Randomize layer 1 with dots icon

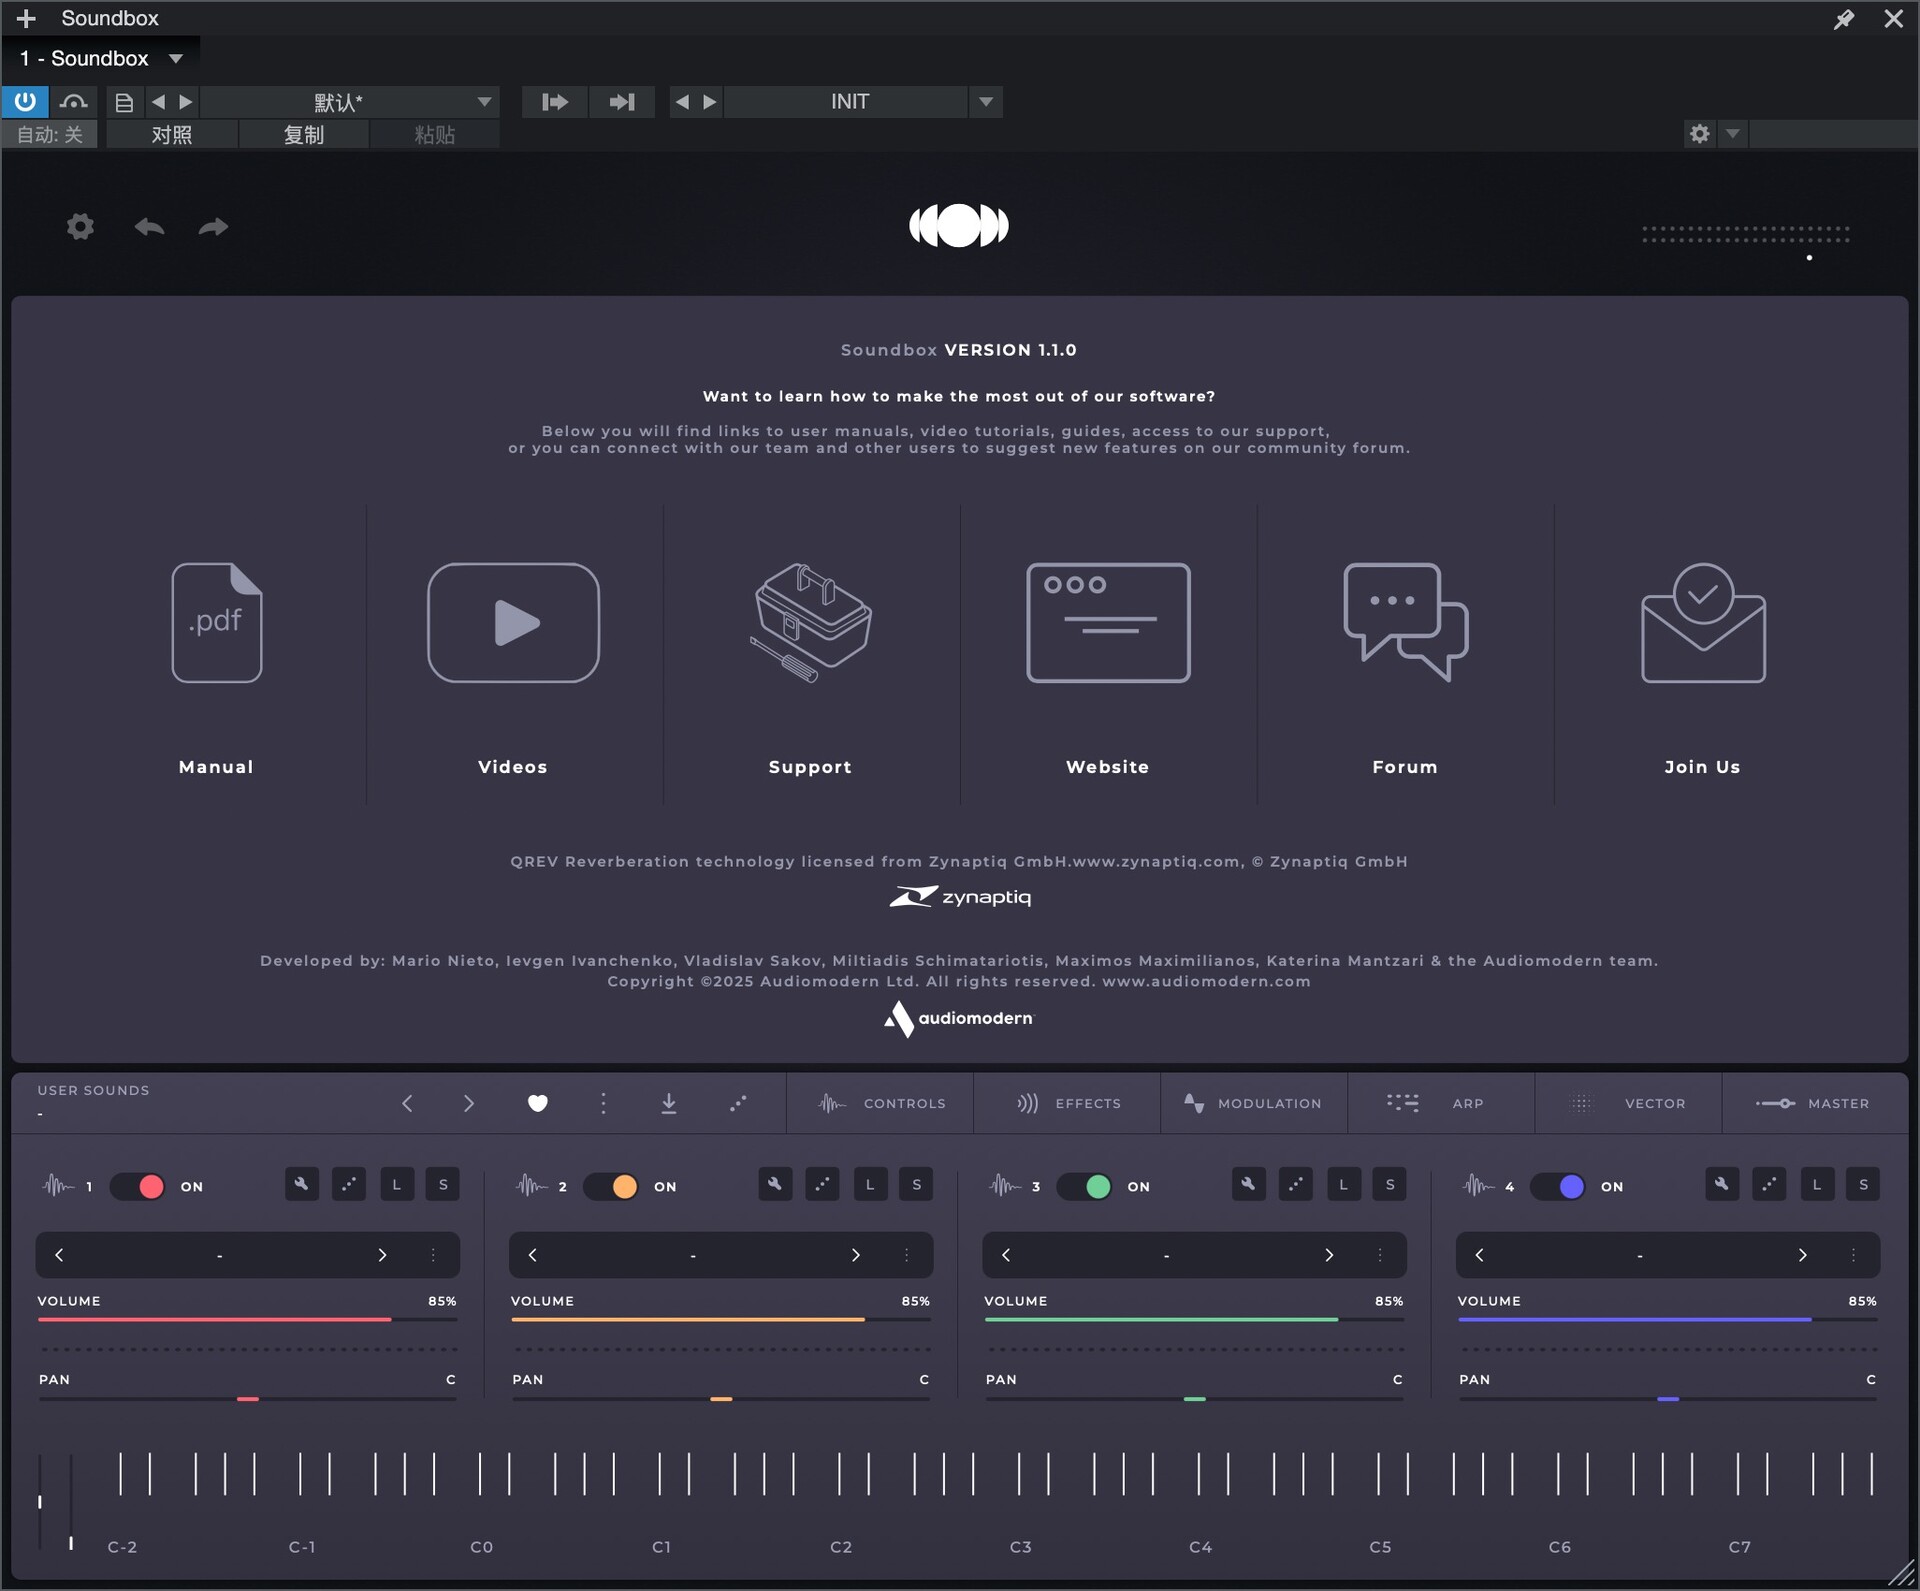(349, 1185)
